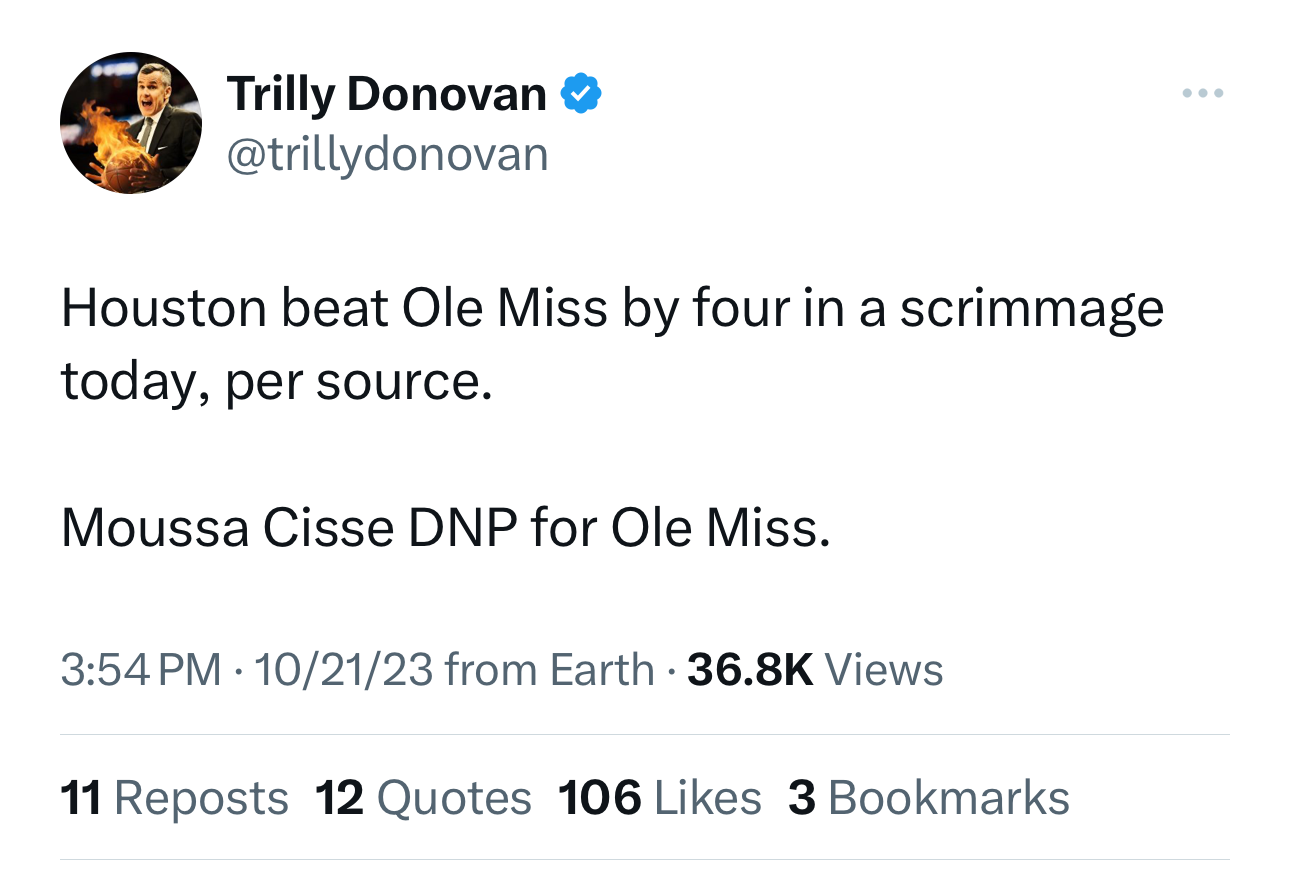Open the @trillydonovan handle link
The width and height of the screenshot is (1290, 887).
click(x=388, y=154)
